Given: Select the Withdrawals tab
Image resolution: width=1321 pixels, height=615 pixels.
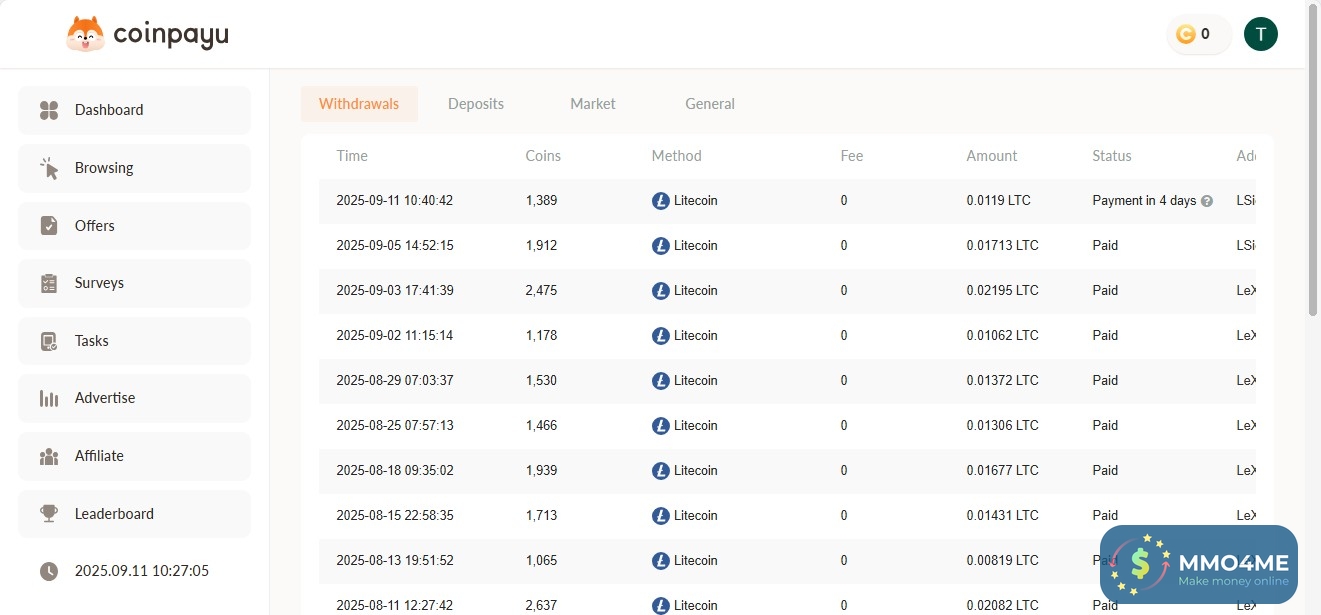Looking at the screenshot, I should pyautogui.click(x=359, y=104).
